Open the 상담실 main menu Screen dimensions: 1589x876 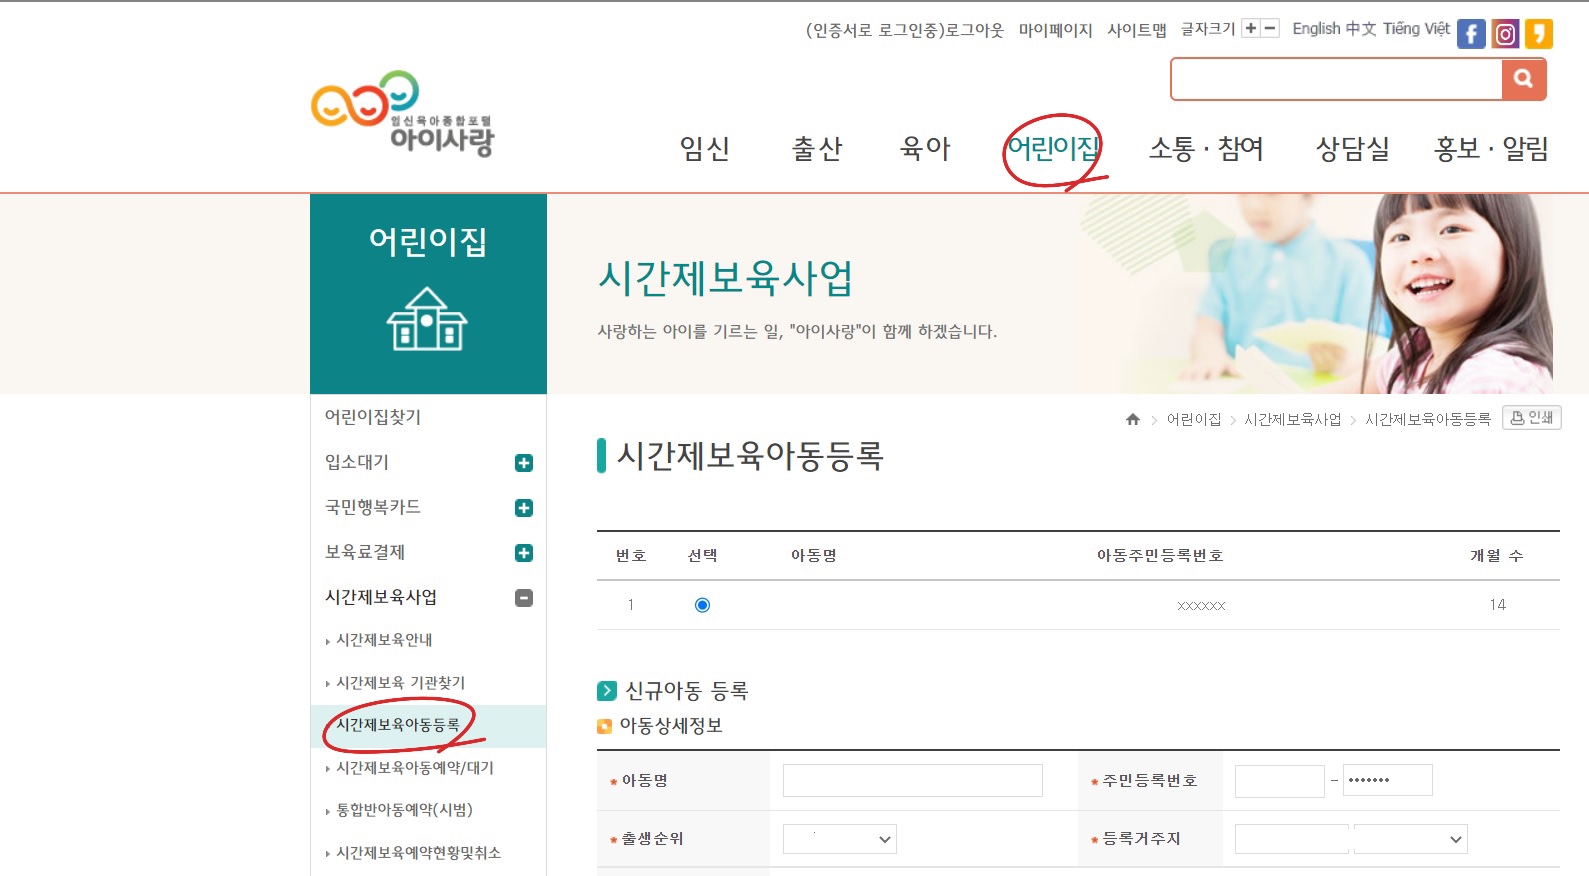1353,149
